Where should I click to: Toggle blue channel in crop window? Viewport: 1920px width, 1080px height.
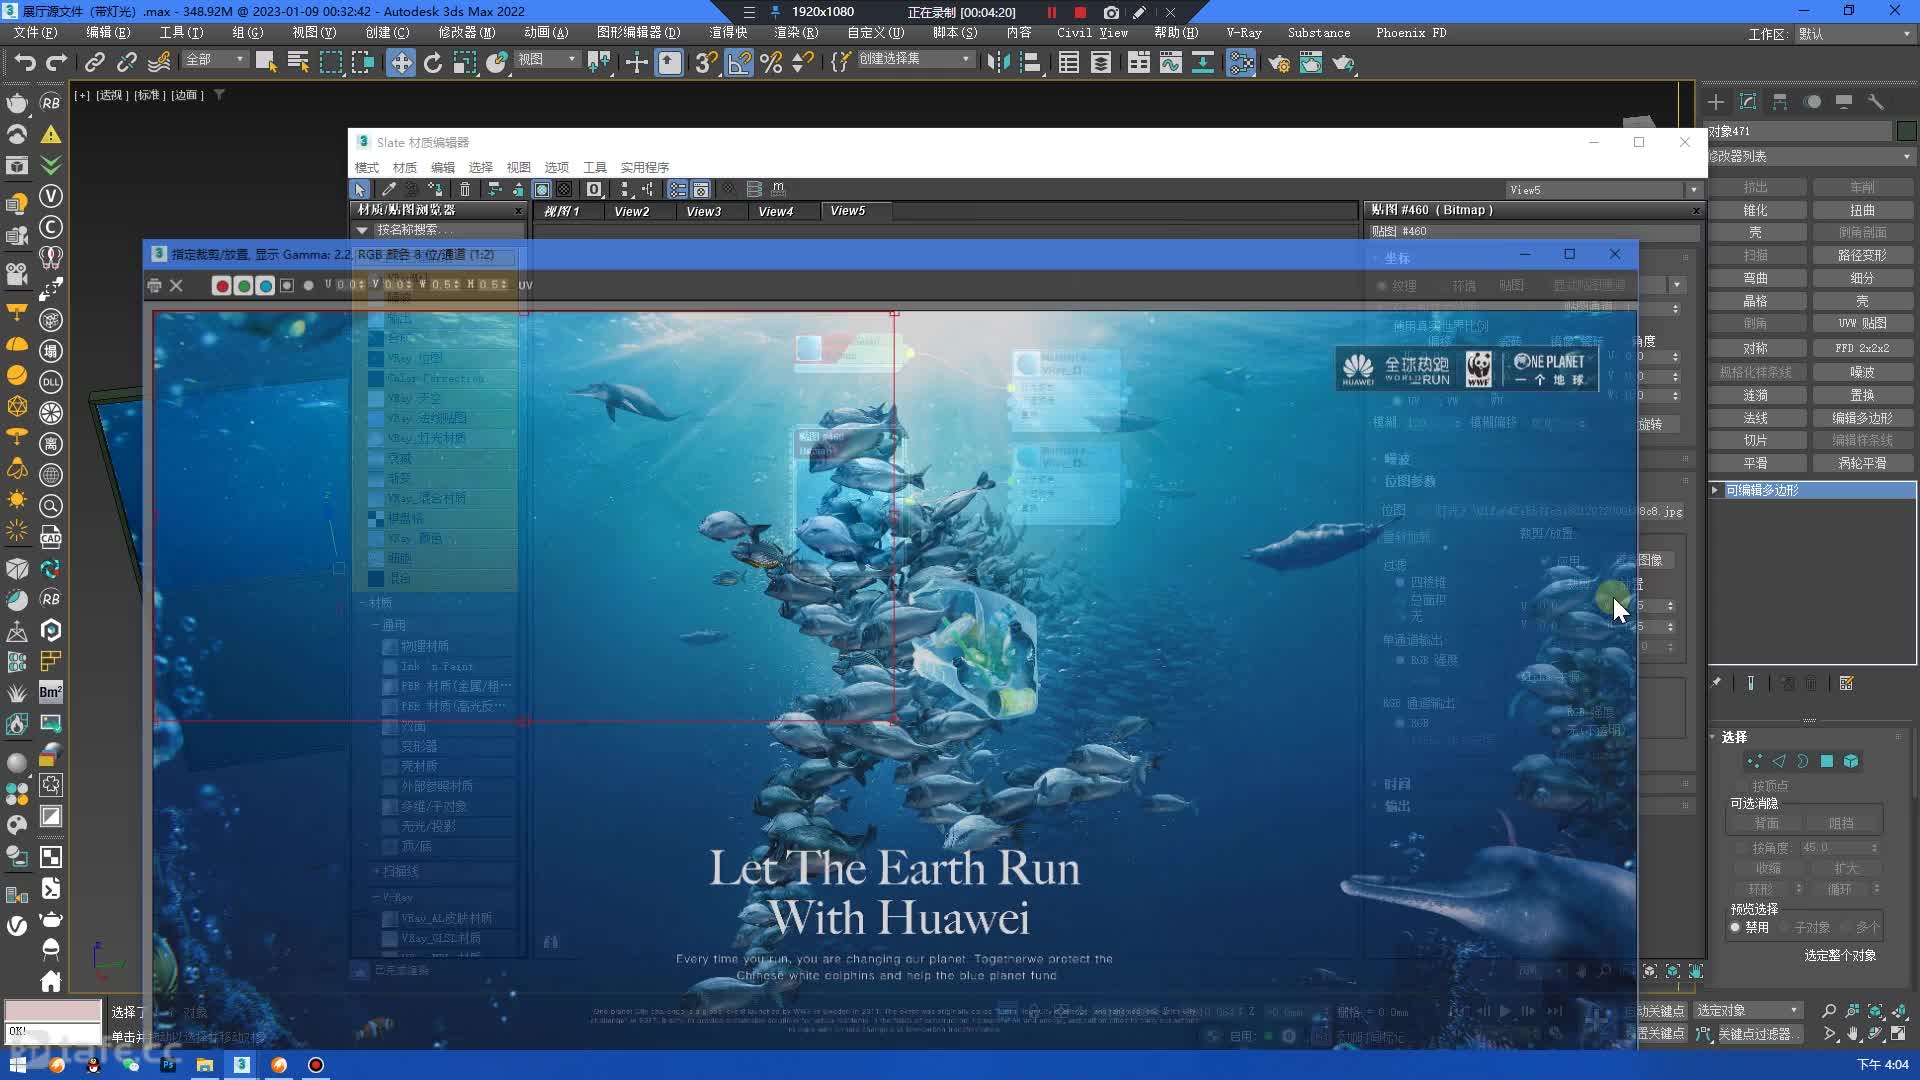(265, 285)
